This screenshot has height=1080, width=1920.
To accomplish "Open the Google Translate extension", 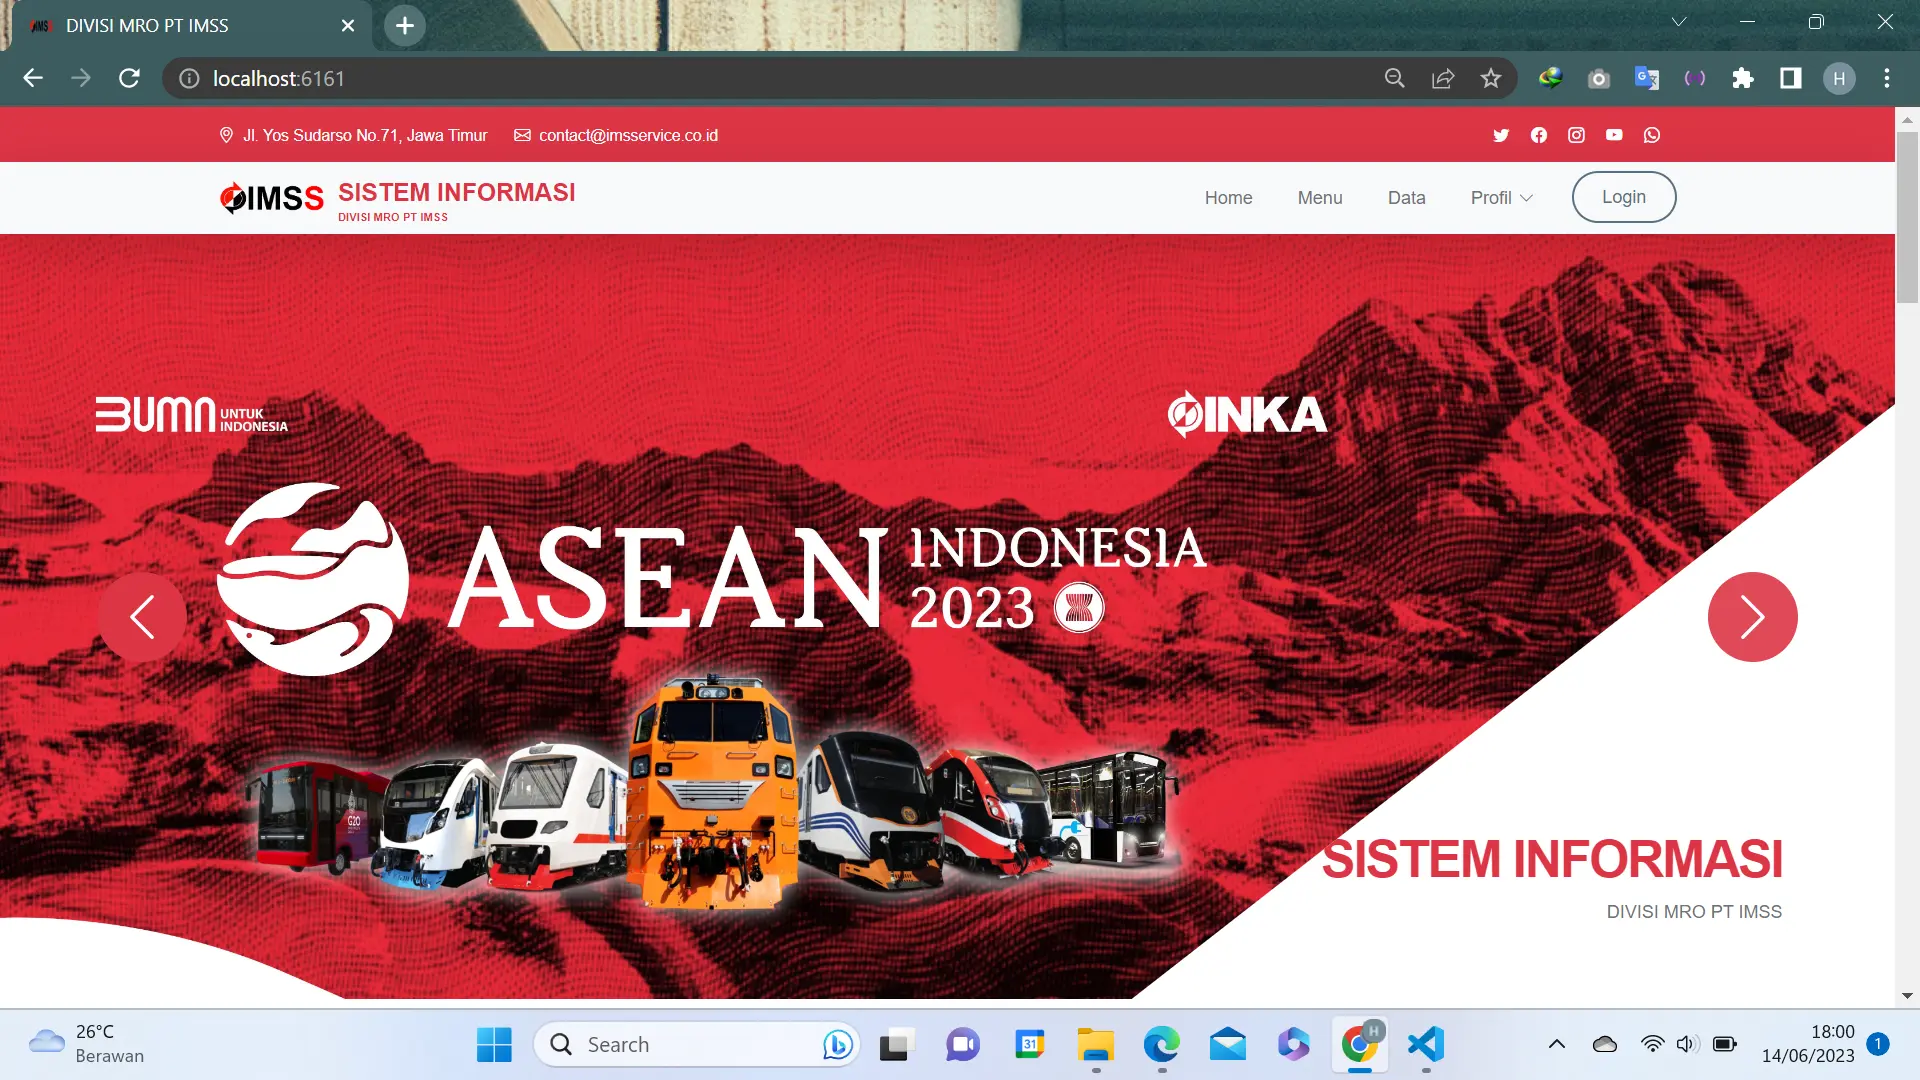I will click(1647, 78).
